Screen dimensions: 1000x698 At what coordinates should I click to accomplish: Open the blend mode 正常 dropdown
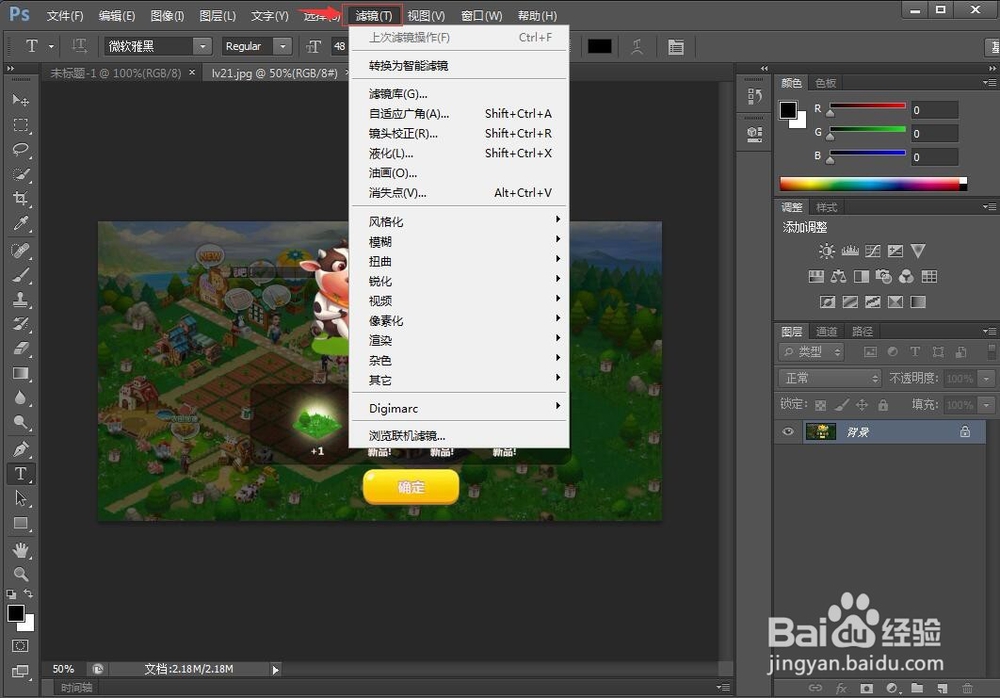829,378
